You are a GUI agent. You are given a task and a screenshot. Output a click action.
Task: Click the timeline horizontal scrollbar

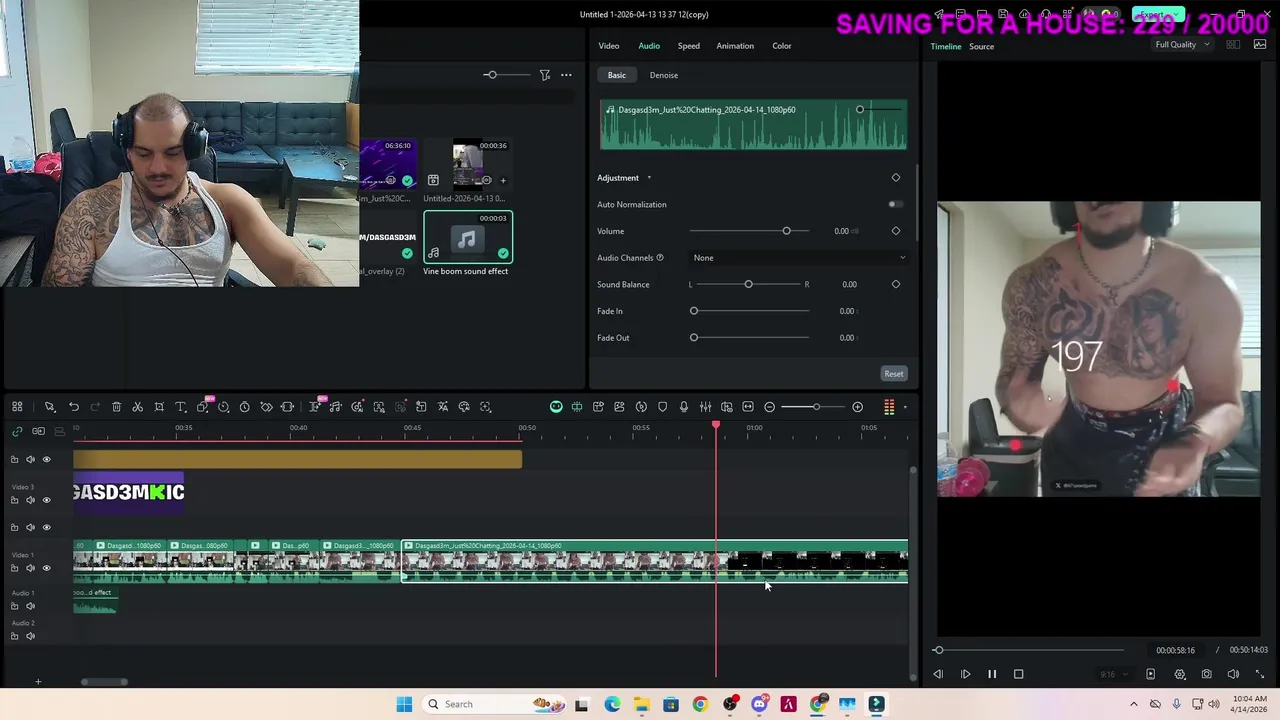click(104, 682)
